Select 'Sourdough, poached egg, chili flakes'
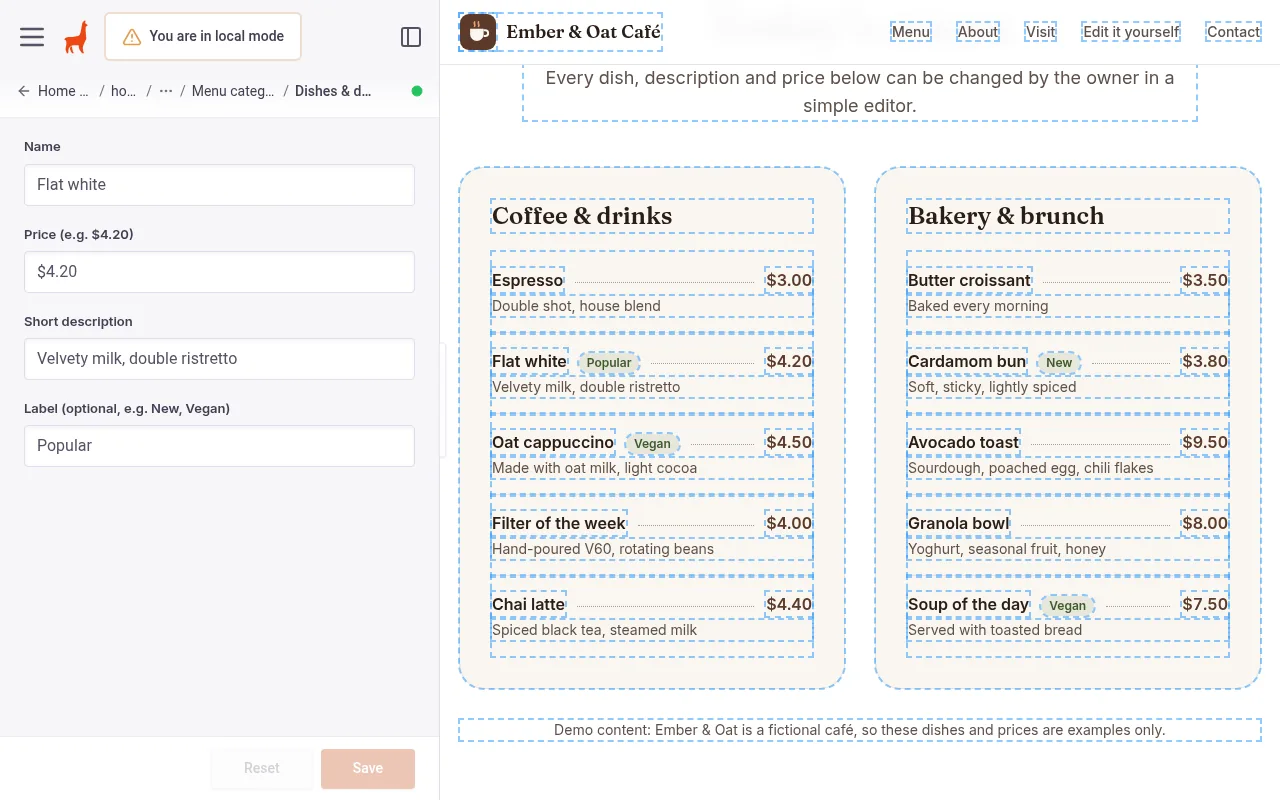The image size is (1280, 800). tap(1030, 468)
